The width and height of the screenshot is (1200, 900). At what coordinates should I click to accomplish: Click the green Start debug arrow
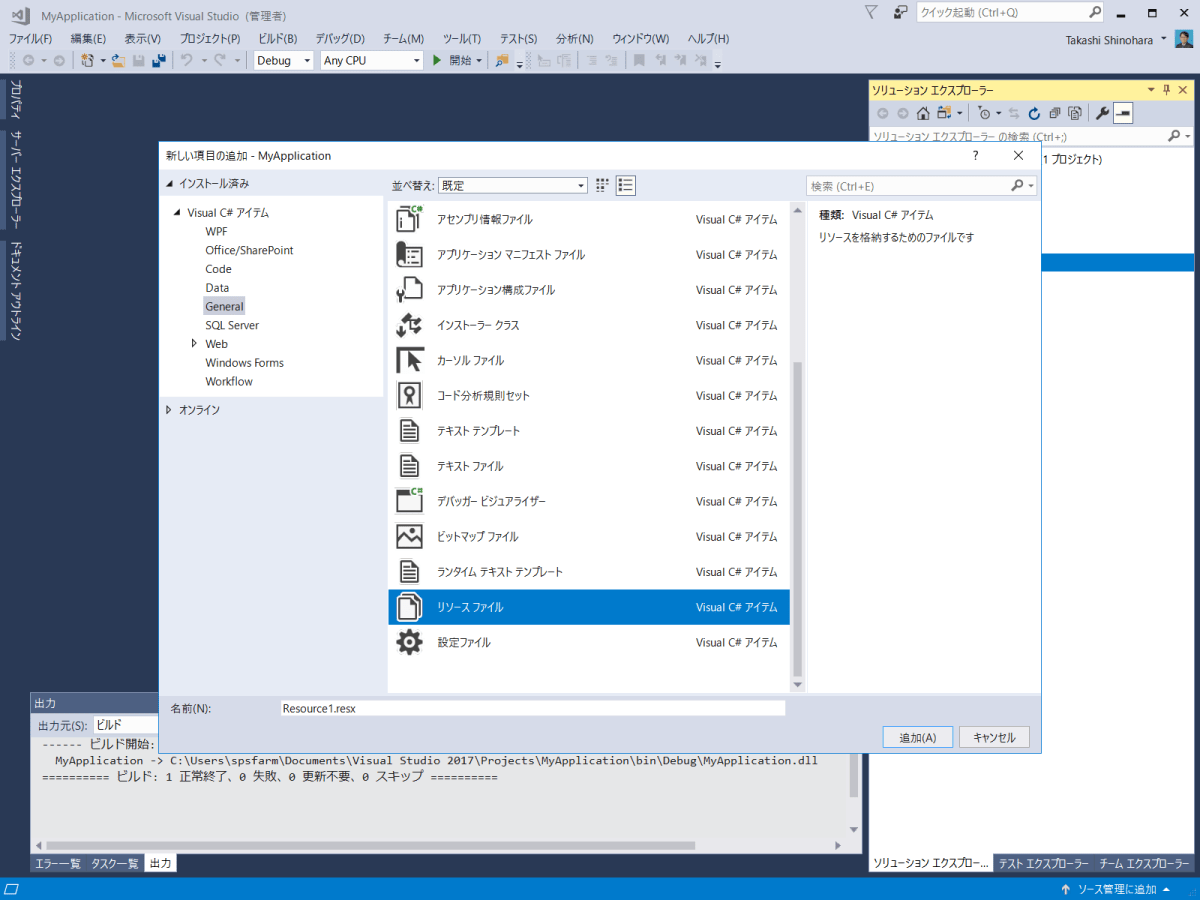click(437, 60)
